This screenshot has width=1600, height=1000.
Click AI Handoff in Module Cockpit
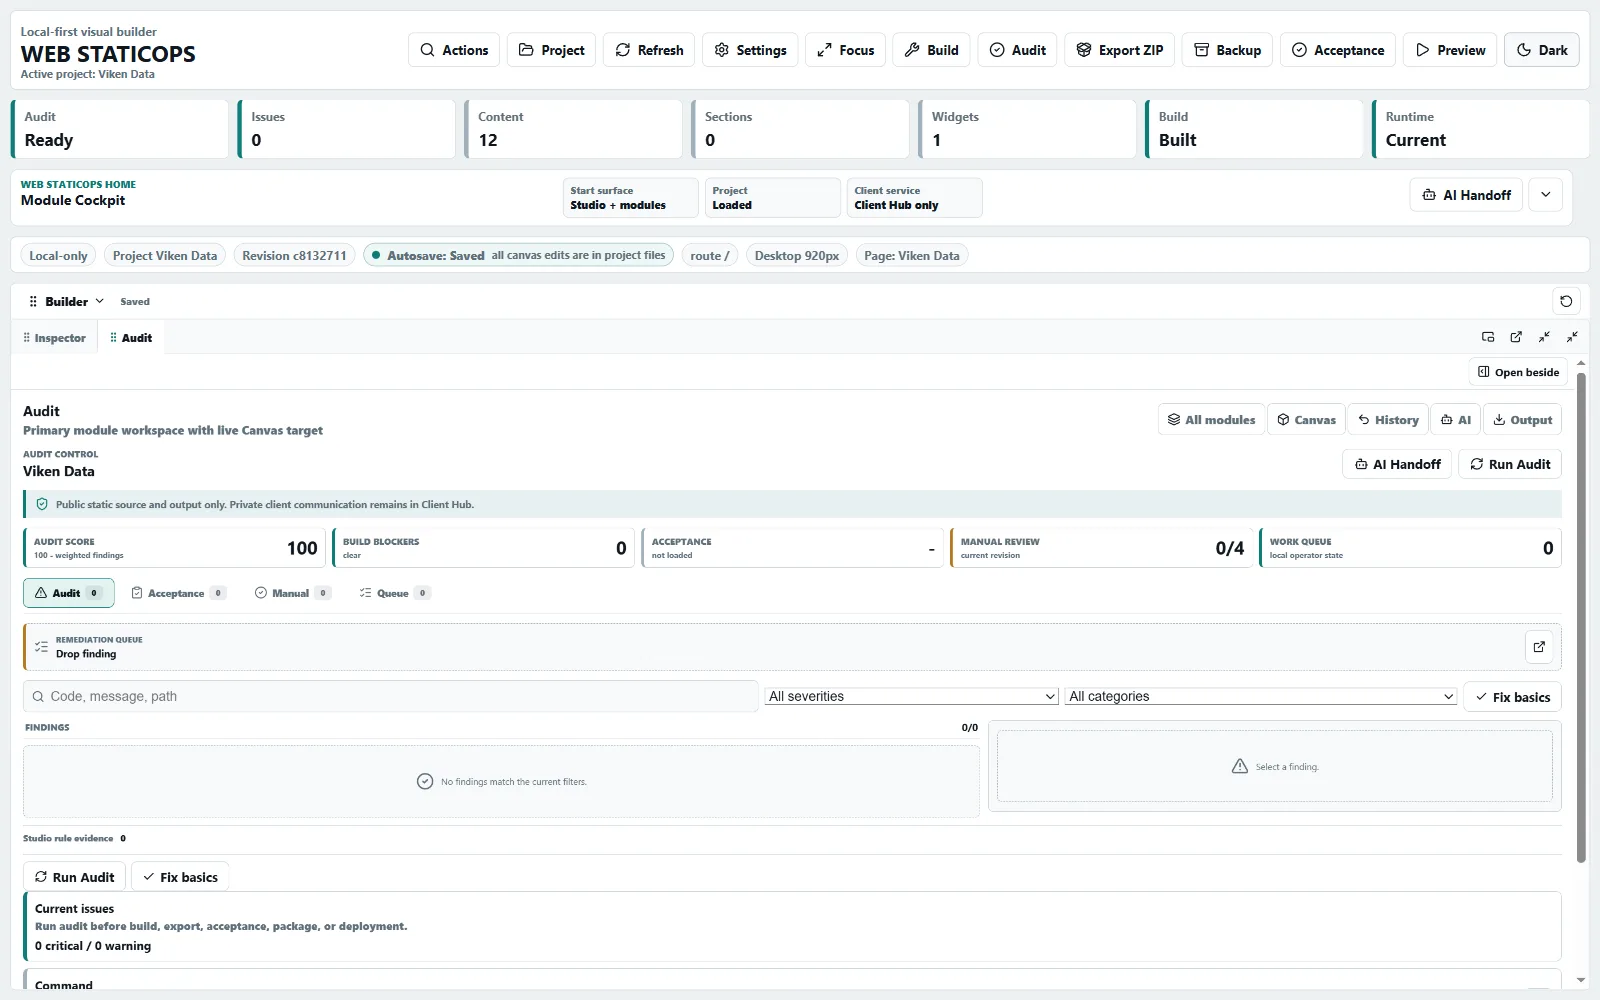click(1466, 195)
